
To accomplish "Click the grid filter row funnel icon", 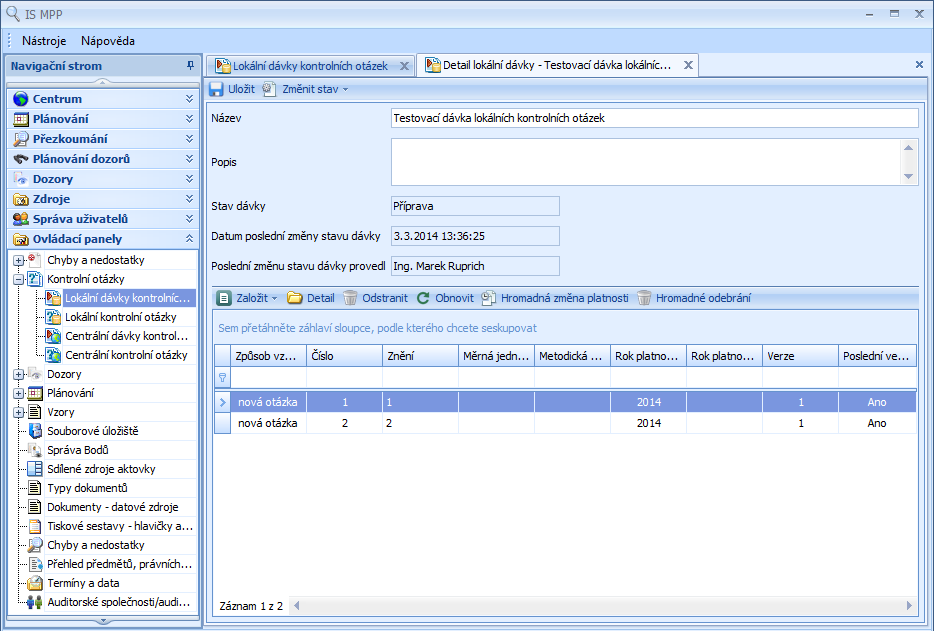I will pos(222,377).
